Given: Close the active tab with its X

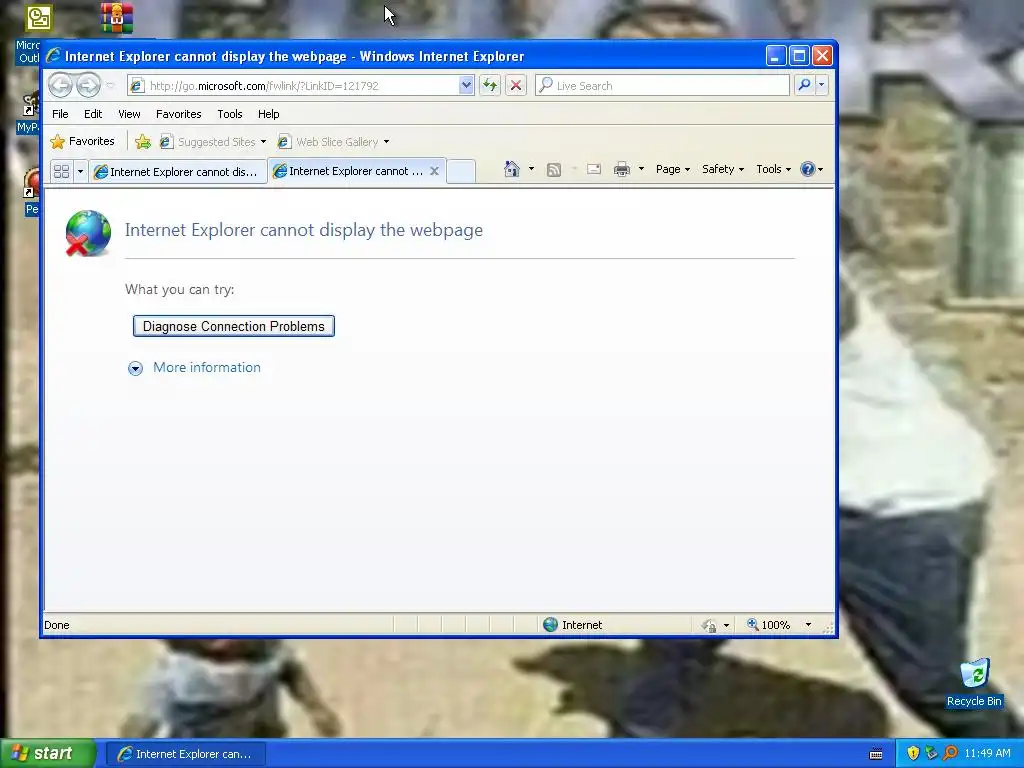Looking at the screenshot, I should point(434,171).
